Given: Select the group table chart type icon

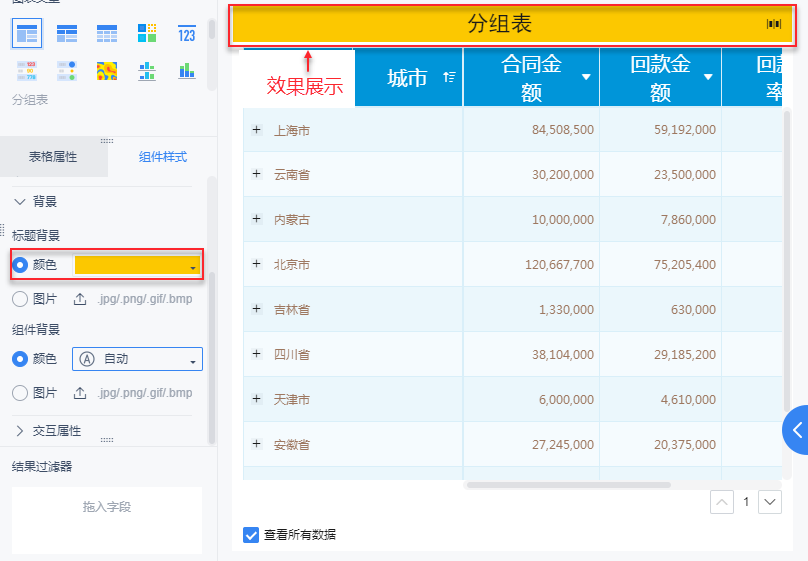Looking at the screenshot, I should coord(27,33).
